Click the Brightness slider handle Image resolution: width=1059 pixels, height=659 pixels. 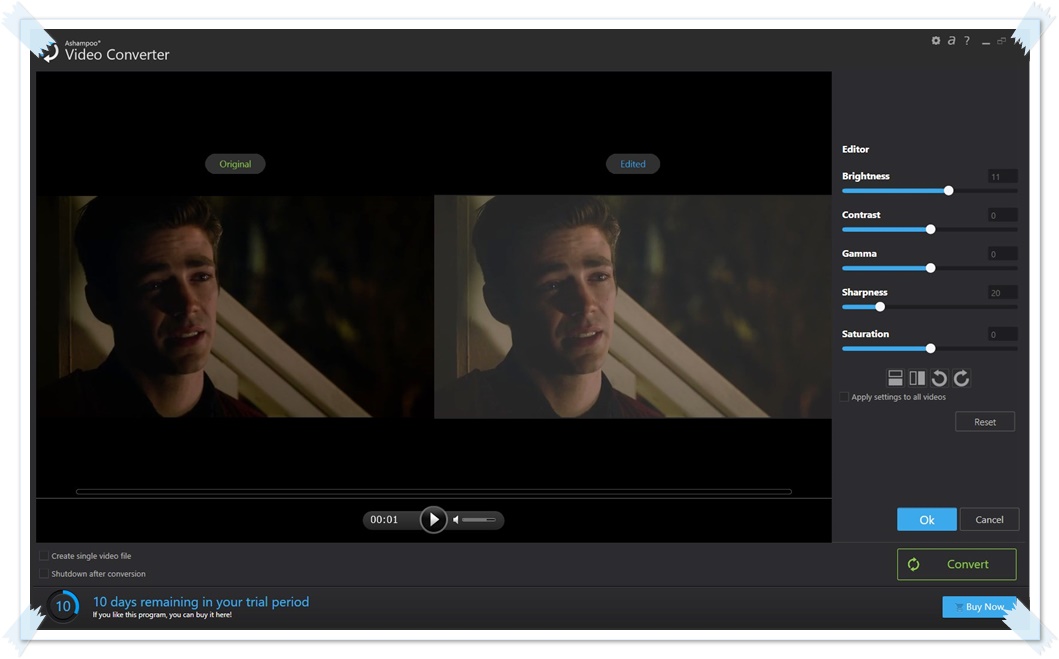(948, 191)
